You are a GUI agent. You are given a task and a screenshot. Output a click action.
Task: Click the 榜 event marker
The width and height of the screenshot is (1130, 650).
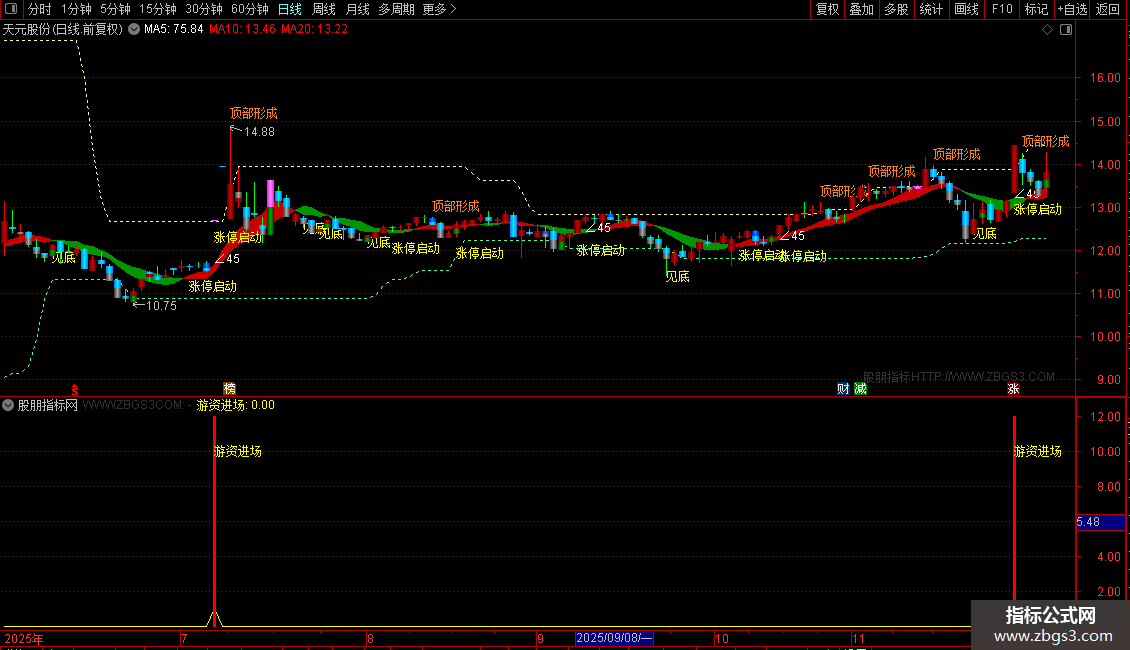pyautogui.click(x=229, y=388)
